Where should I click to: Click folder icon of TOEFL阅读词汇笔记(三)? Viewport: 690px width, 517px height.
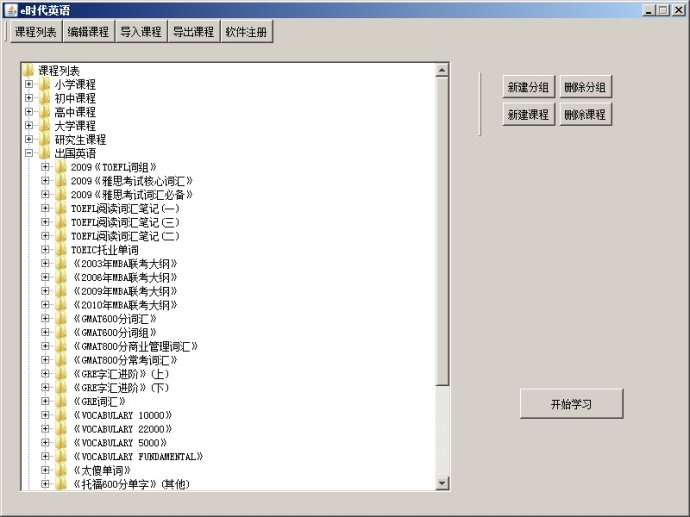pos(61,222)
